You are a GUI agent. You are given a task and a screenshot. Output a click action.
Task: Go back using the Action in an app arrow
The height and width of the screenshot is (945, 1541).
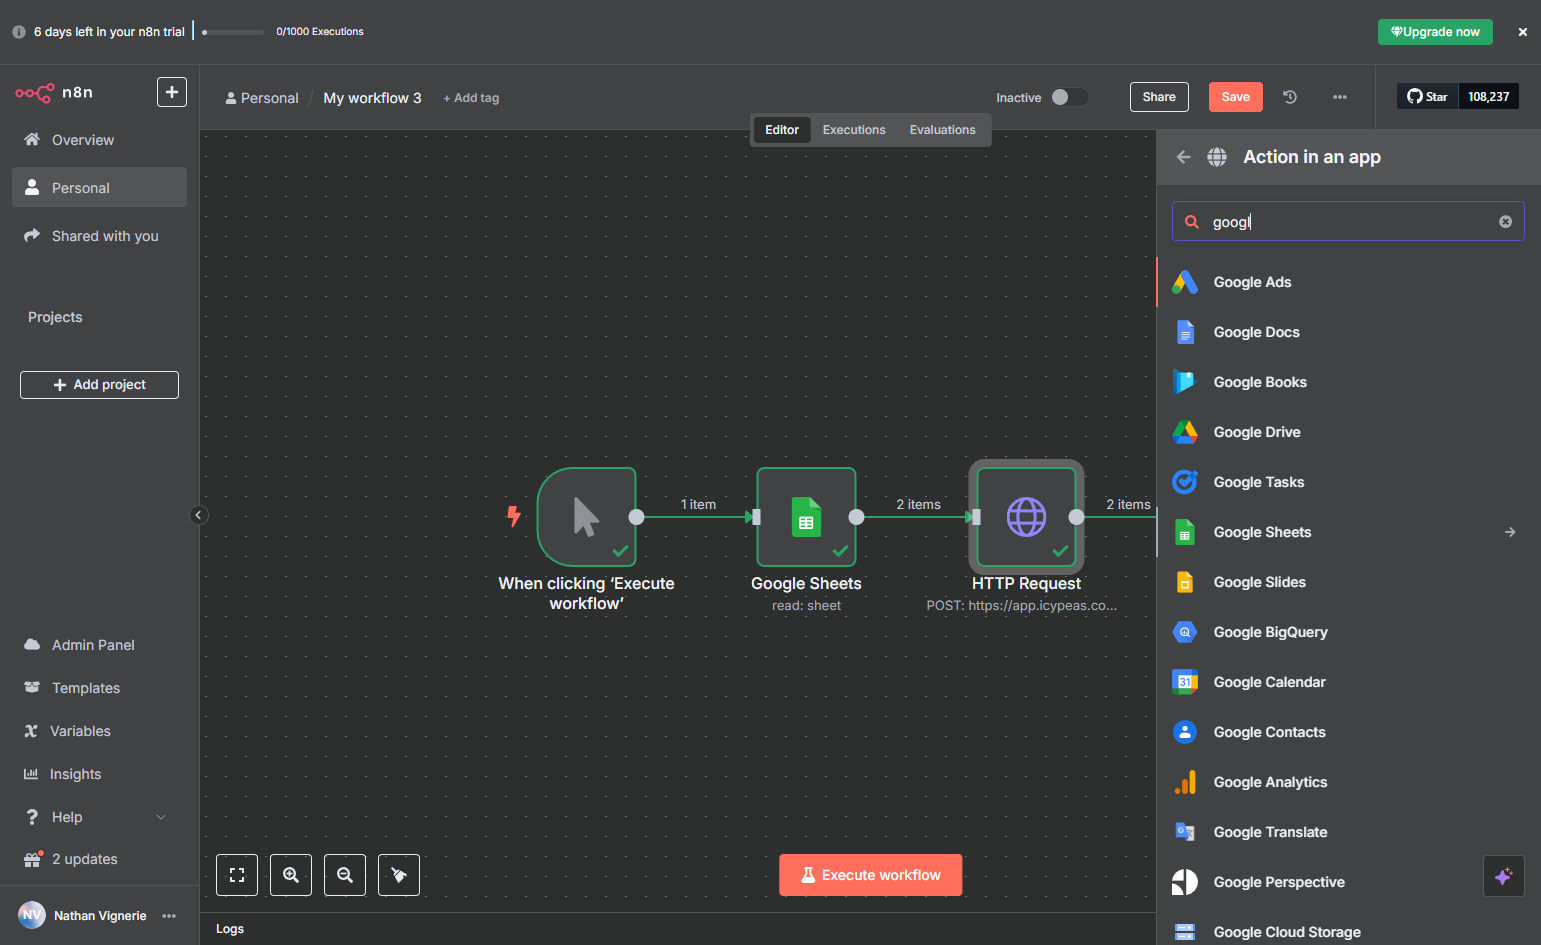pyautogui.click(x=1184, y=157)
